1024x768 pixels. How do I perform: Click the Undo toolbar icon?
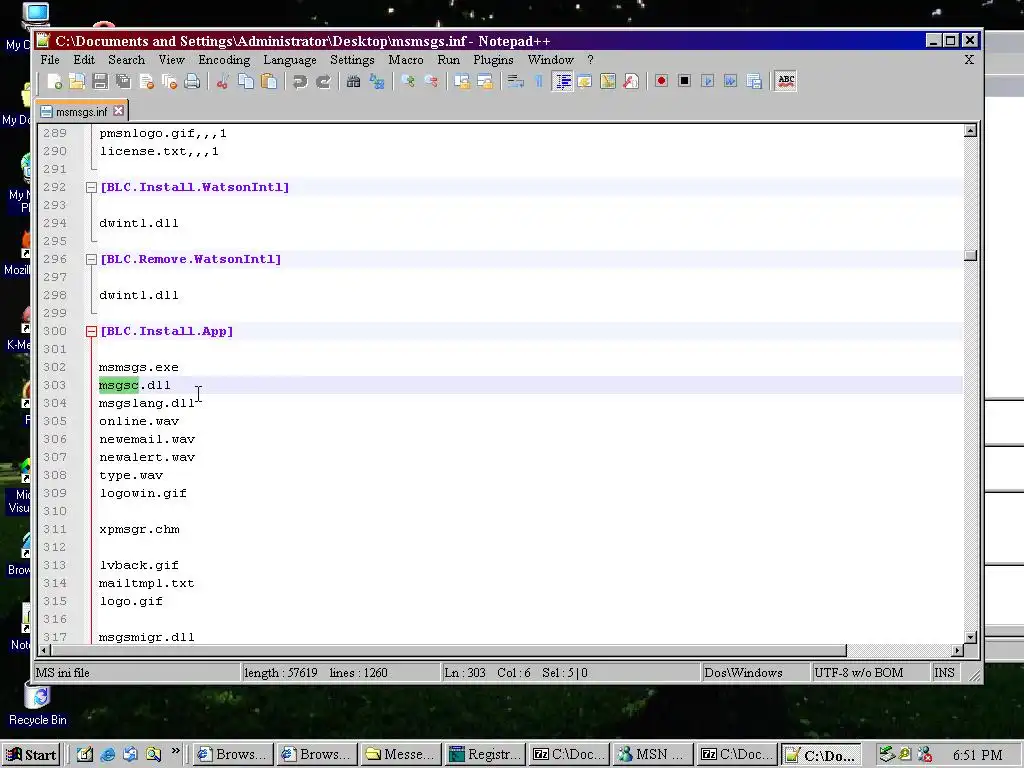coord(300,82)
